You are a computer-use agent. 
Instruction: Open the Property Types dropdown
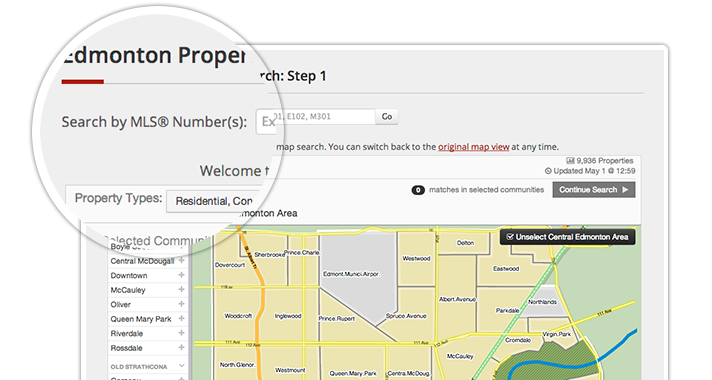point(213,201)
